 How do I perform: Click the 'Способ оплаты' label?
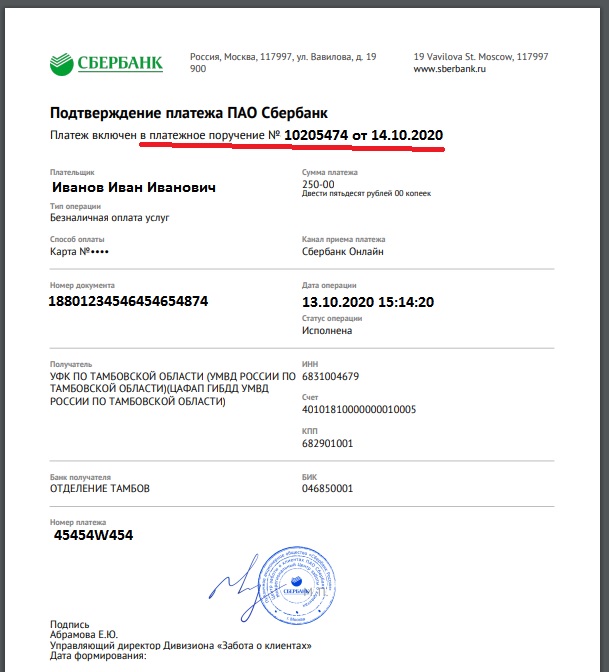pos(77,240)
